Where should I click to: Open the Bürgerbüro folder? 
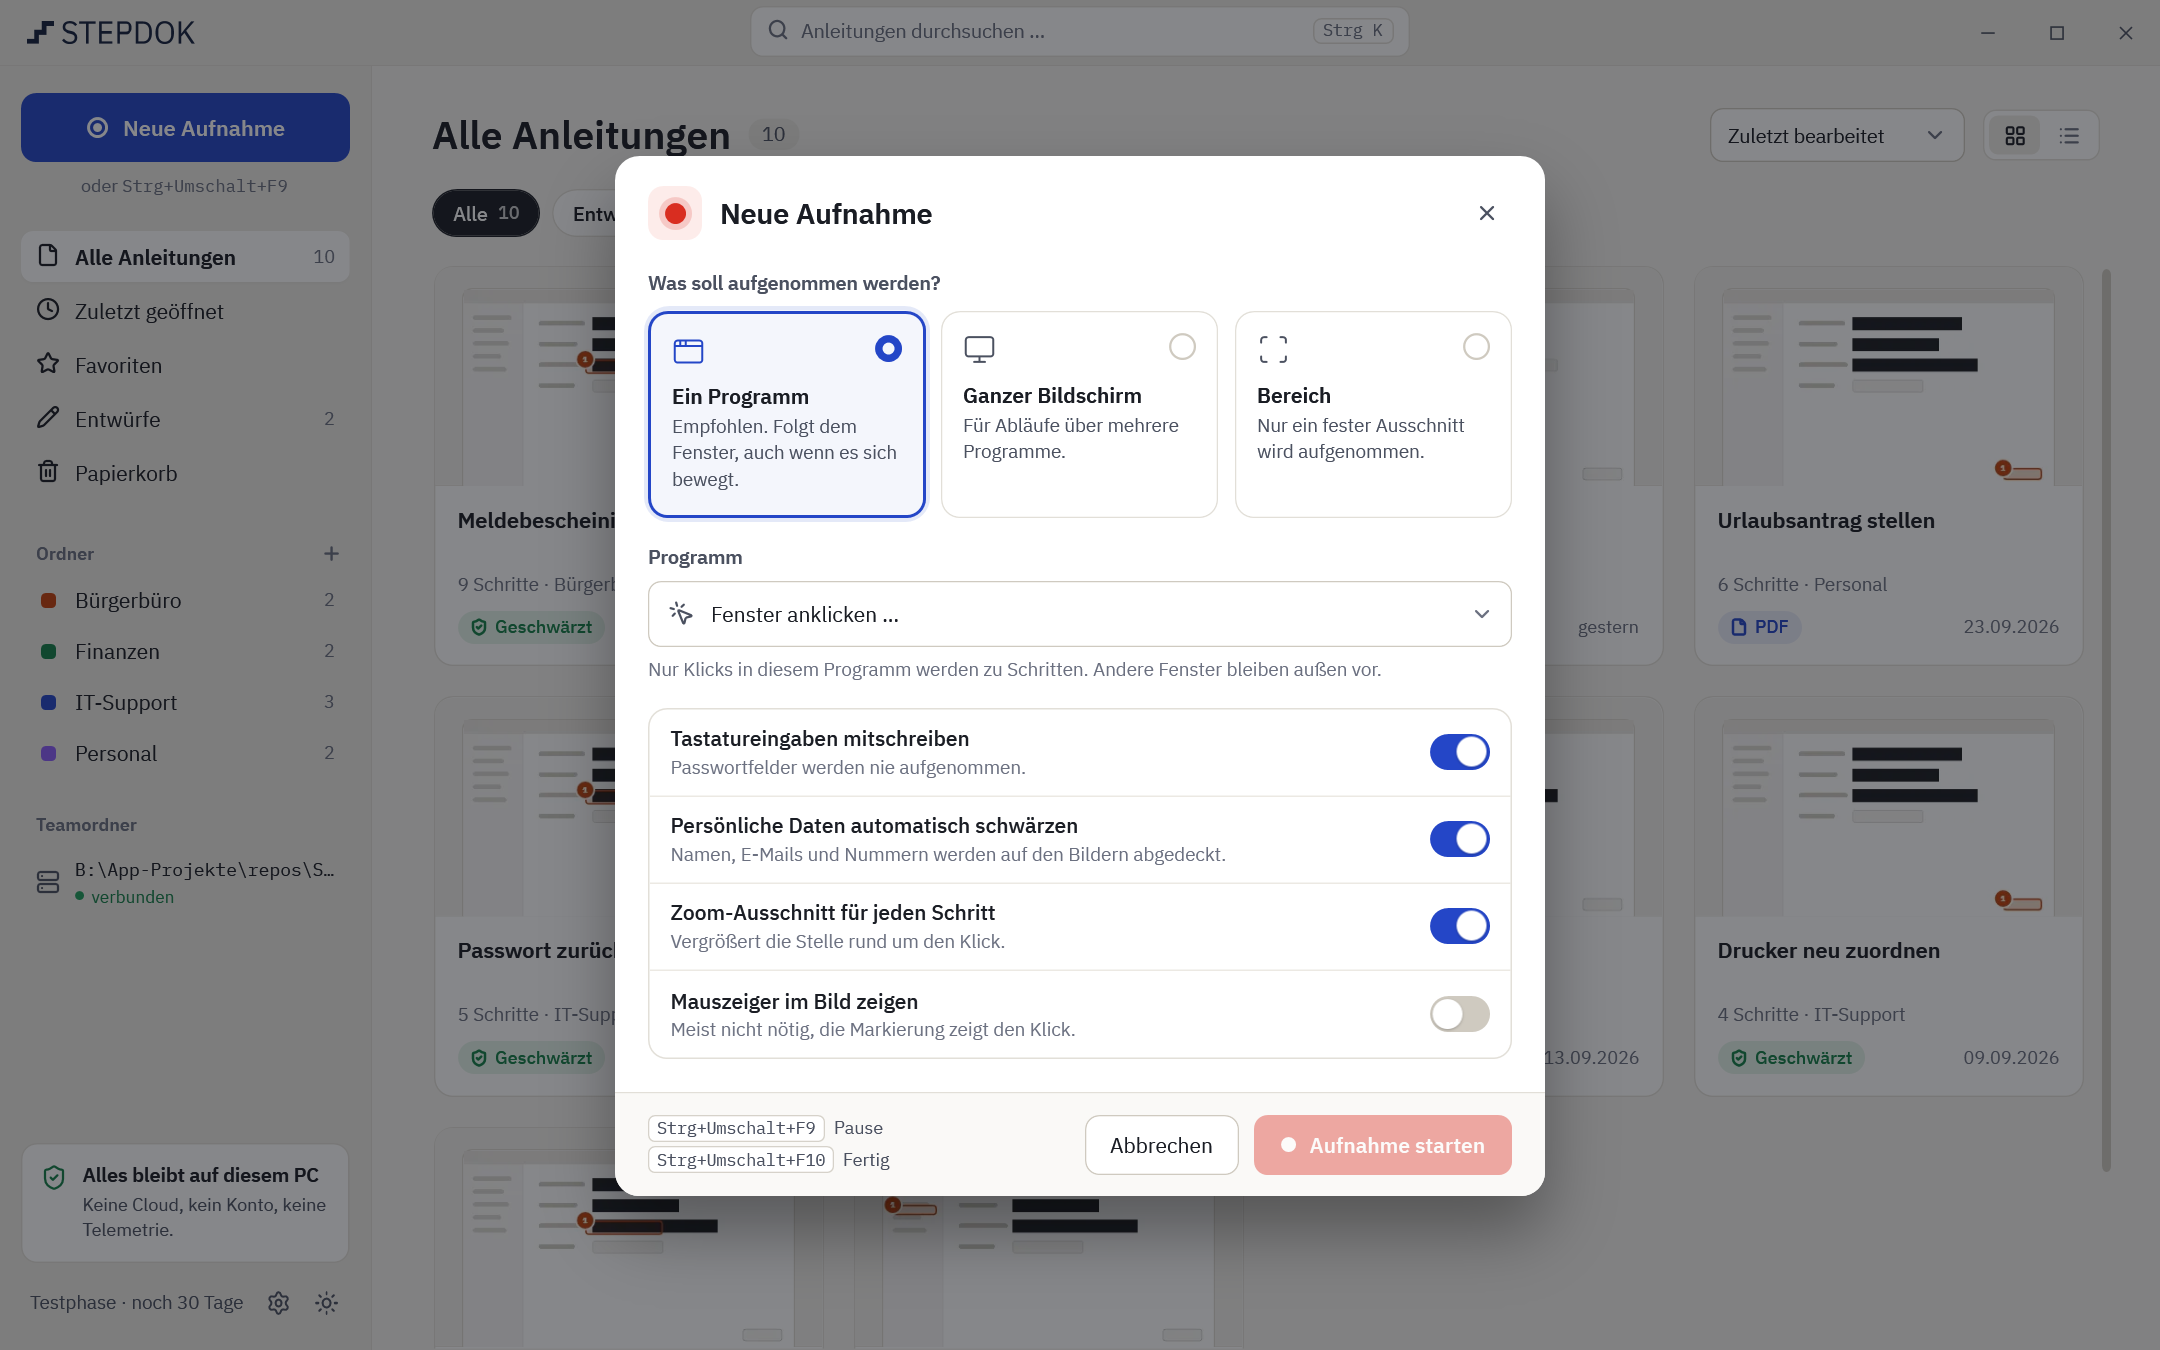(185, 600)
